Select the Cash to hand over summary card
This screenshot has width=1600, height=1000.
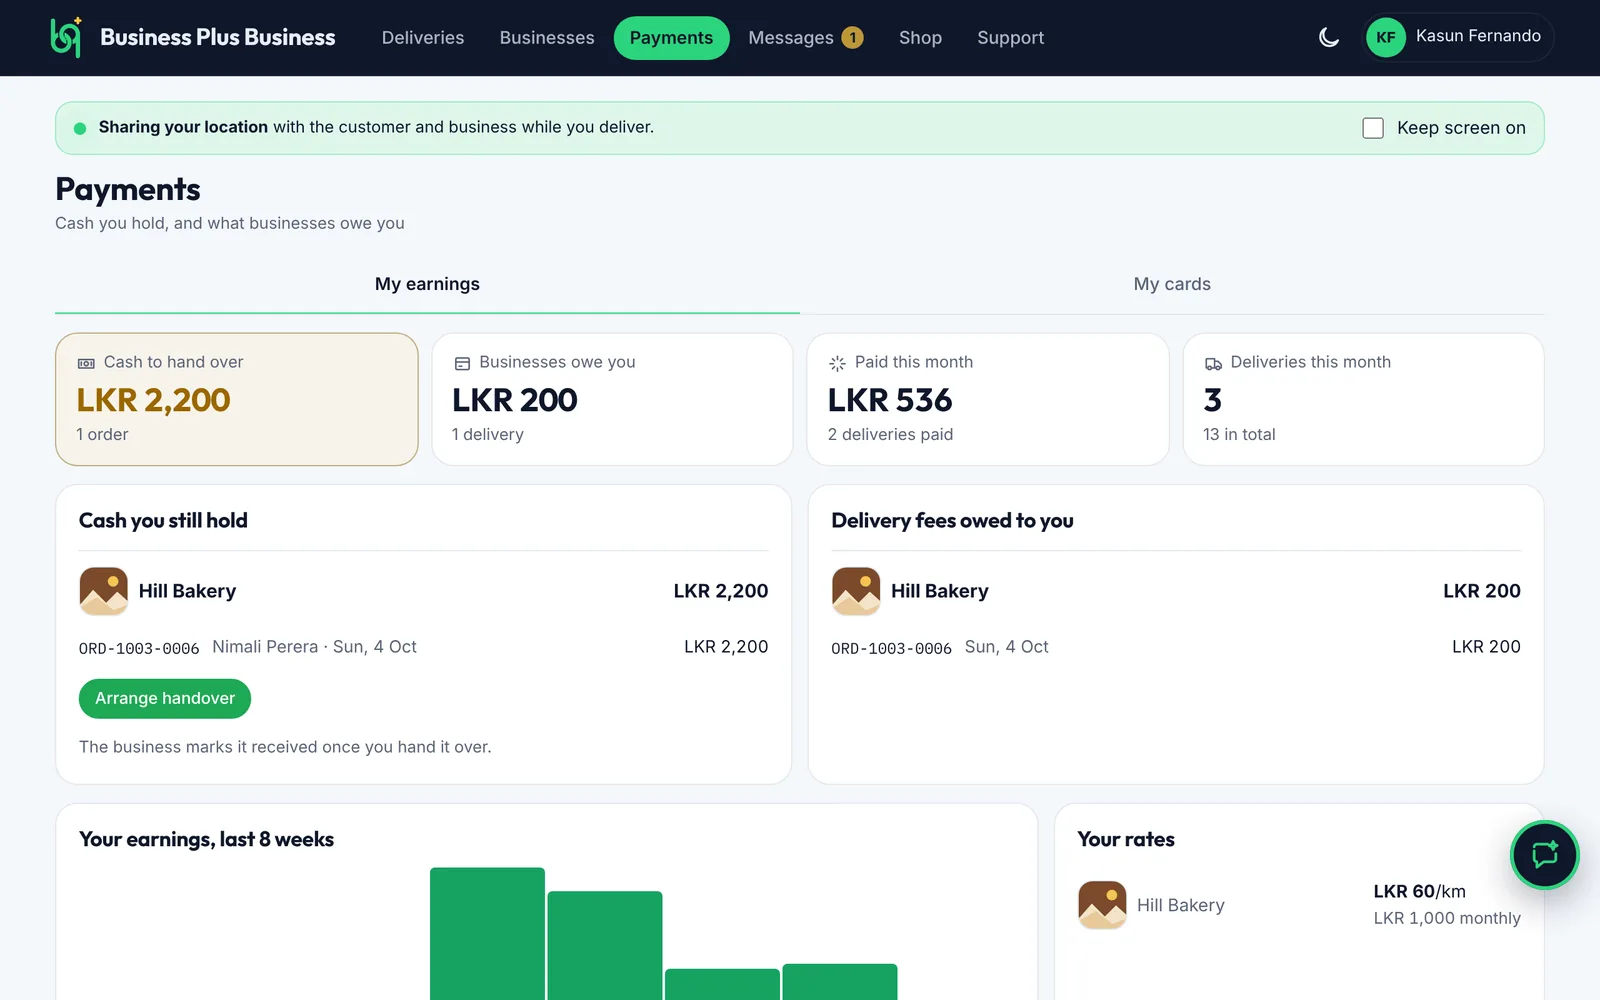pyautogui.click(x=237, y=399)
